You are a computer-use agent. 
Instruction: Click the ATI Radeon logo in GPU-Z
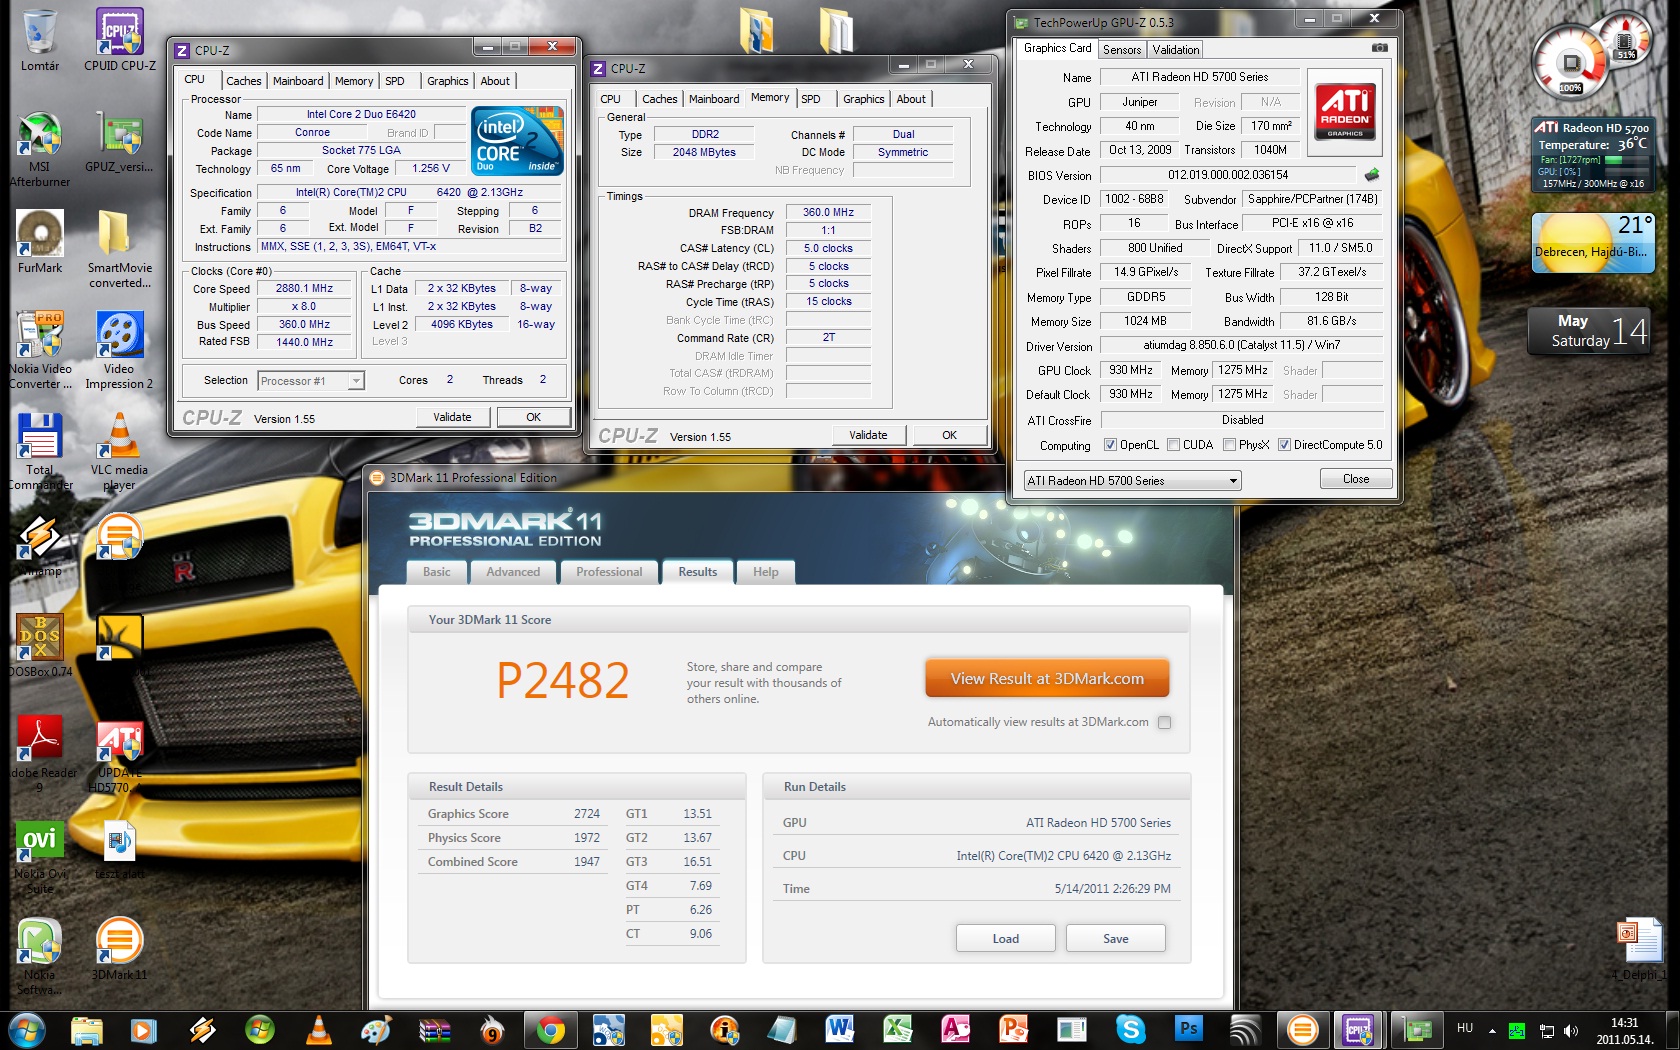click(1345, 110)
